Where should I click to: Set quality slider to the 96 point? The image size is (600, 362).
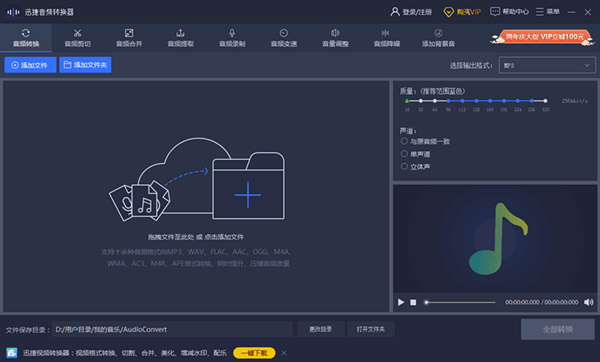(448, 101)
